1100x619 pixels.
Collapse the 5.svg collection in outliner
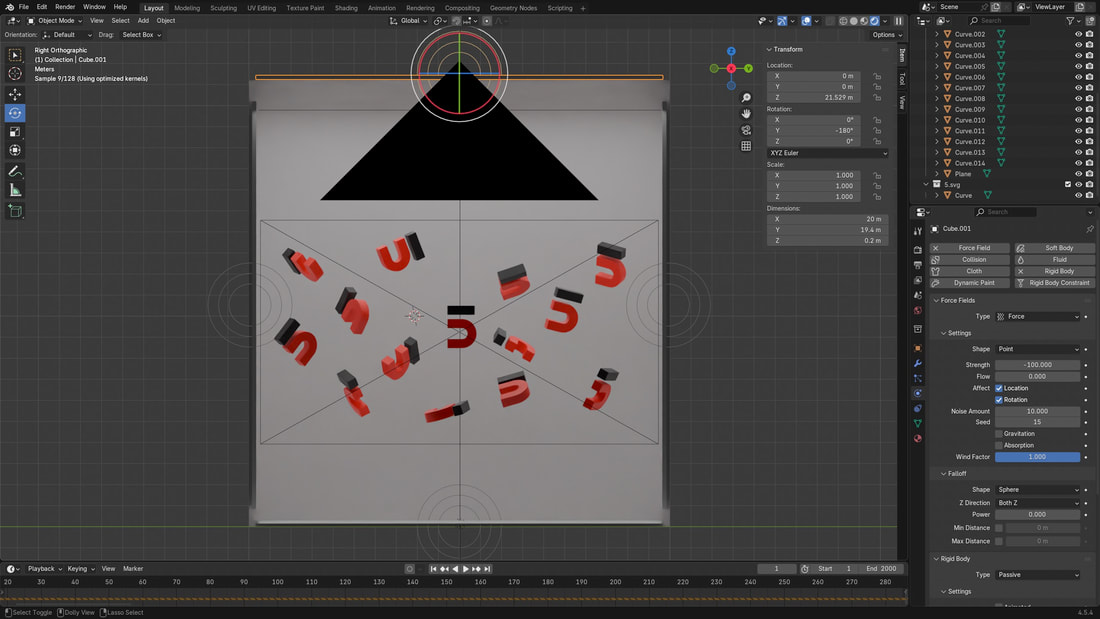(925, 185)
